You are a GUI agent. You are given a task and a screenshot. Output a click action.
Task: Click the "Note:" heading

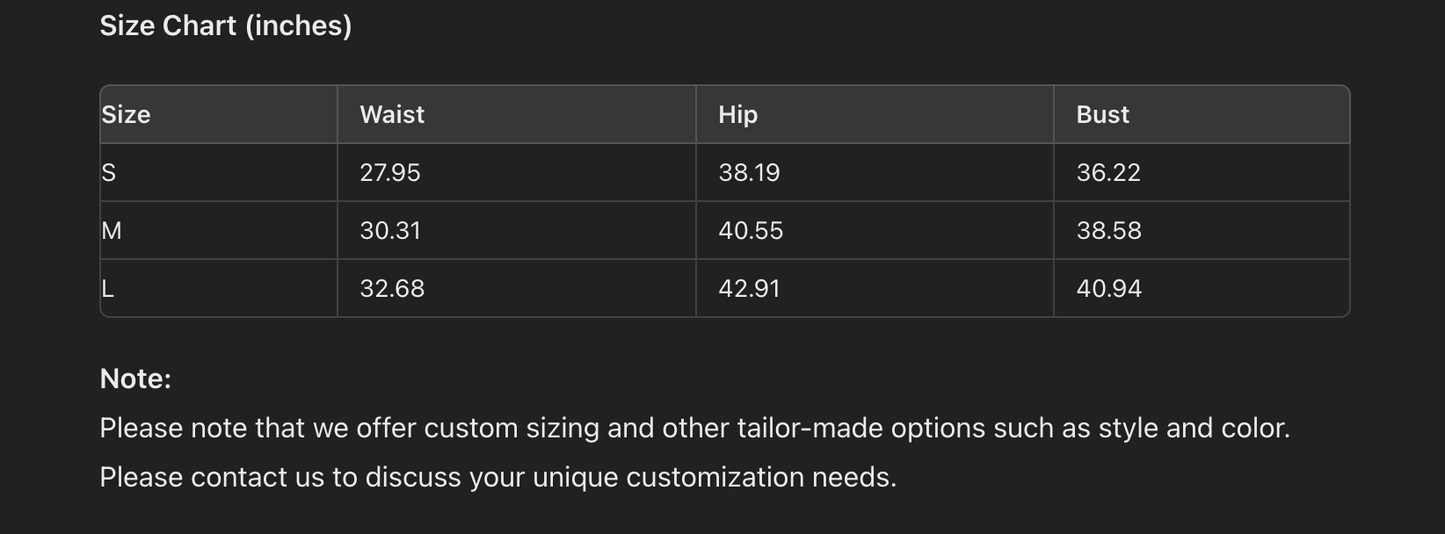(x=136, y=379)
